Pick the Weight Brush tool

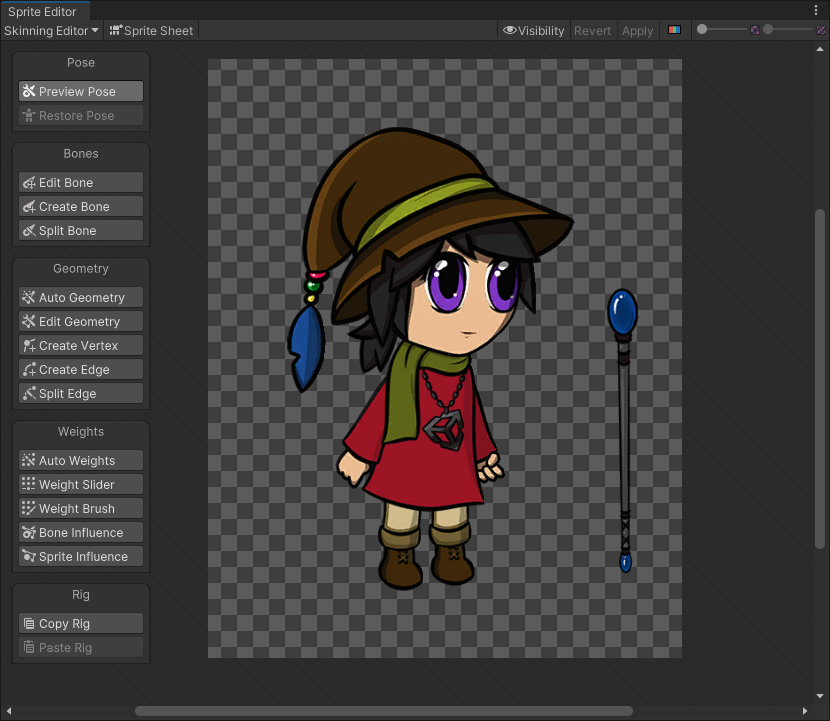(x=81, y=509)
